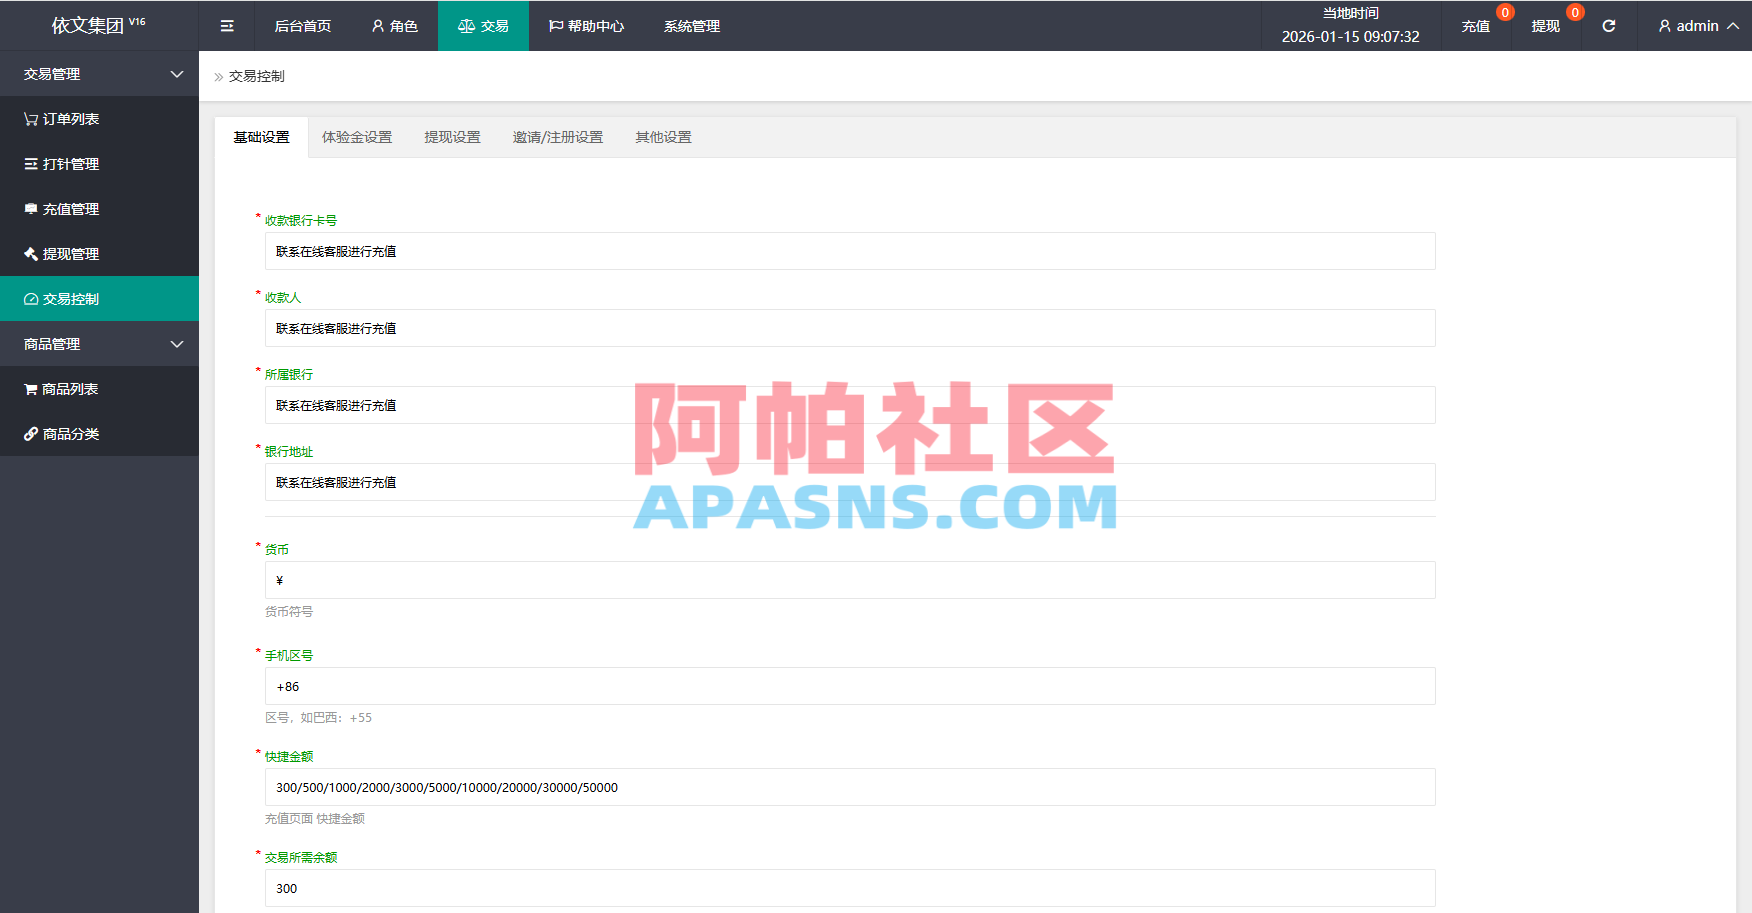Click the gavel icon beside 提现管理
Image resolution: width=1752 pixels, height=913 pixels.
pos(31,254)
